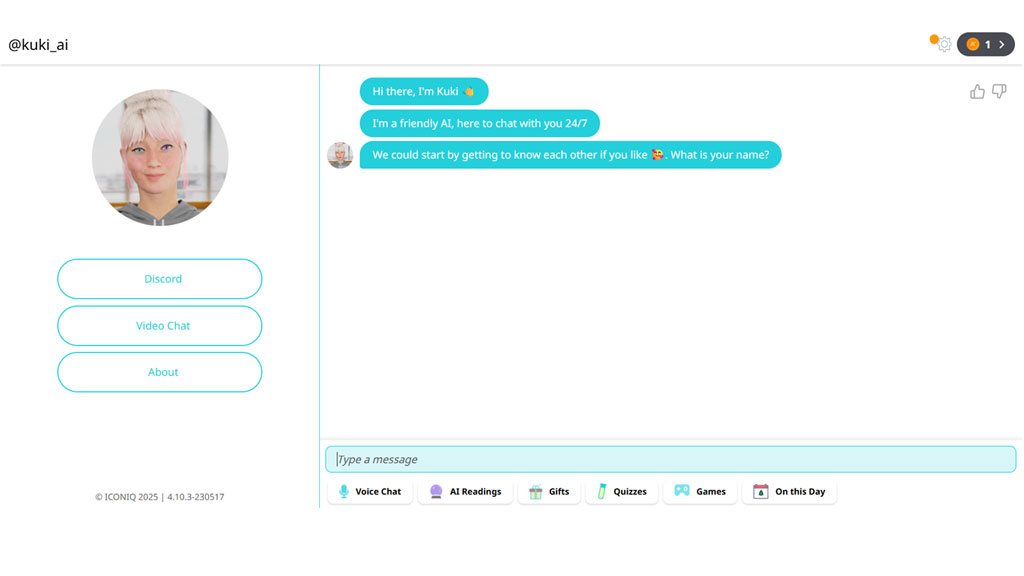Click Kuki's small chat avatar
The height and width of the screenshot is (576, 1024).
[x=340, y=155]
